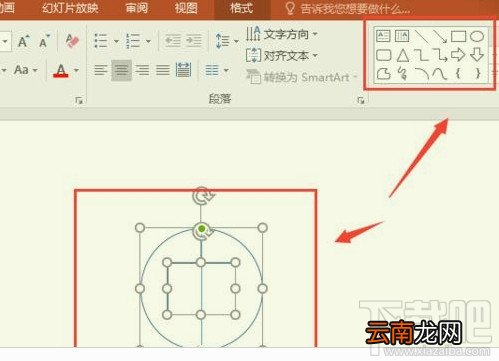
Task: Open the font color dropdown arrow
Action: tap(76, 70)
